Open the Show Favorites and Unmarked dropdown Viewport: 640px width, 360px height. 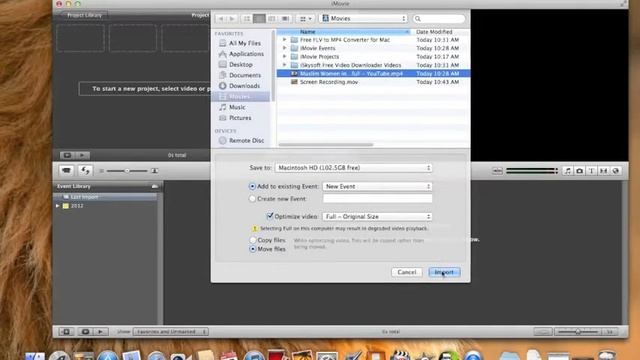pos(171,332)
